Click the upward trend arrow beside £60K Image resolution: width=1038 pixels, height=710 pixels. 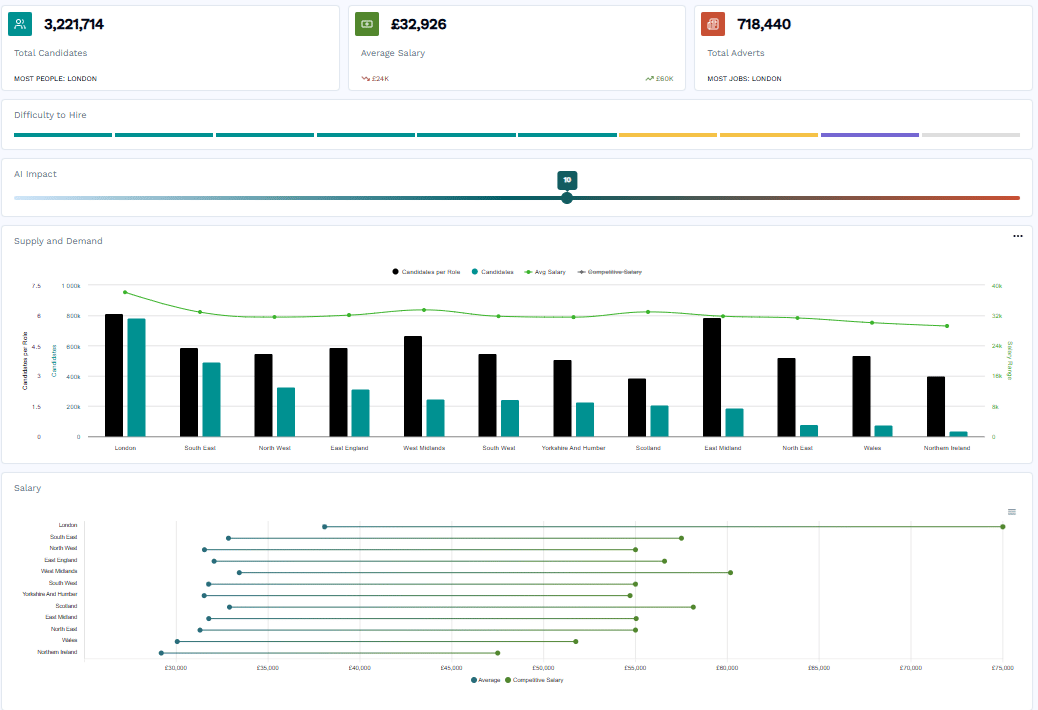coord(649,77)
